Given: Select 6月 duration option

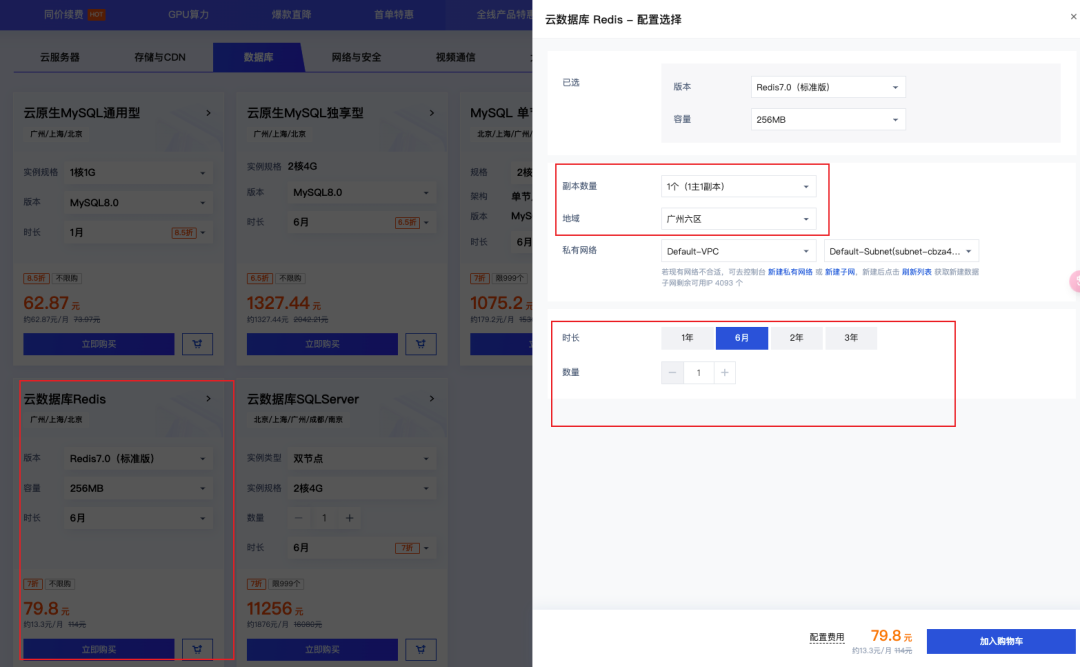Looking at the screenshot, I should pos(742,338).
